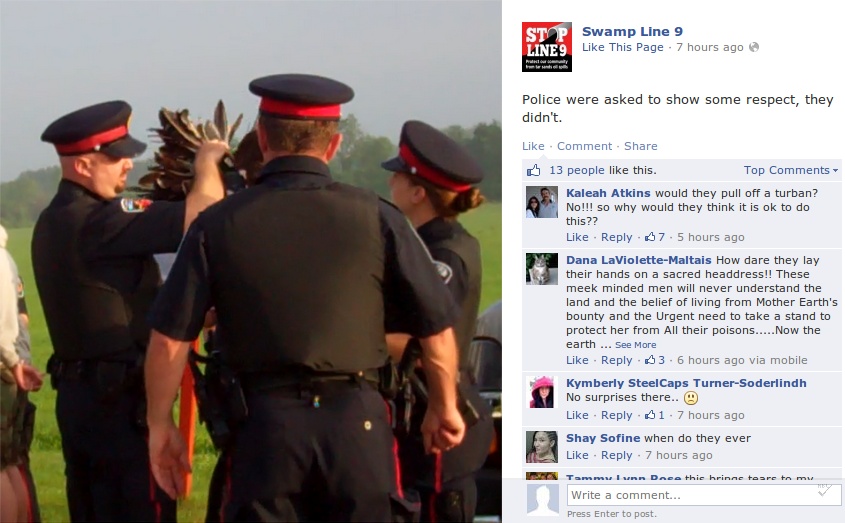Open the 13 people likes list

pos(577,170)
